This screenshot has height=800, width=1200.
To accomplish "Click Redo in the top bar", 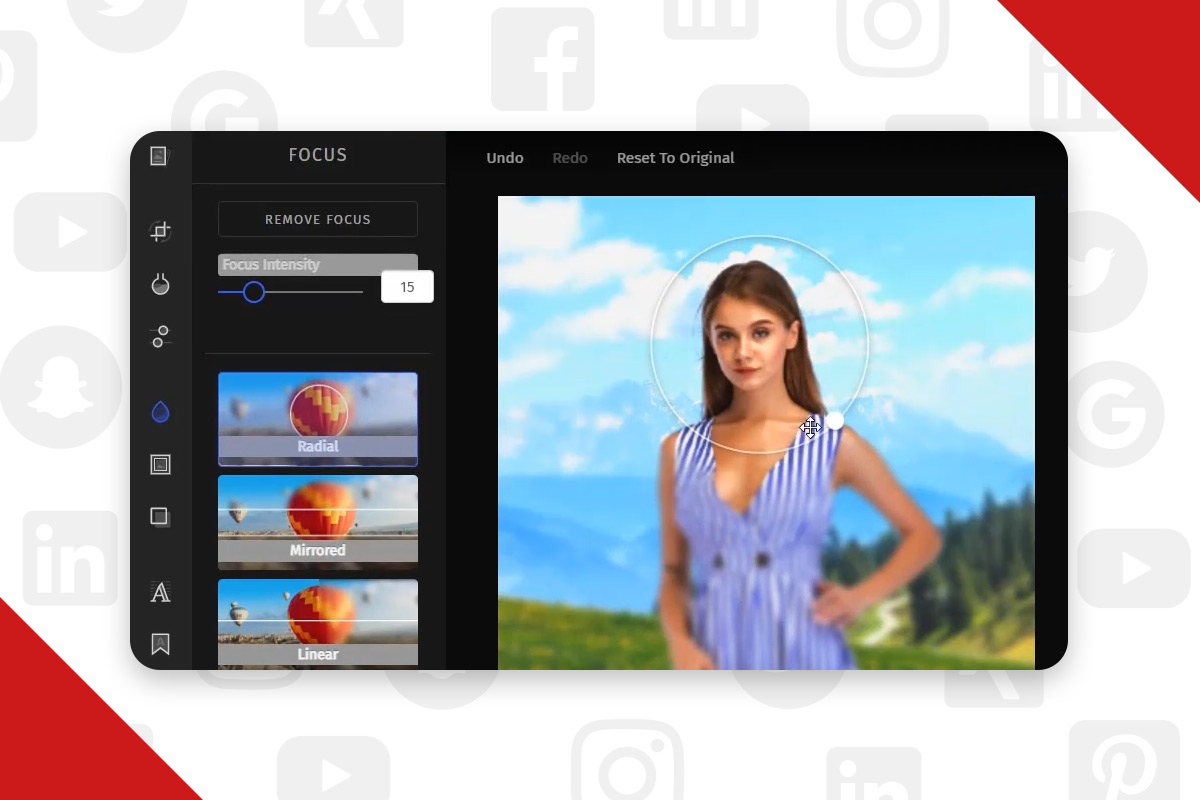I will pos(570,158).
